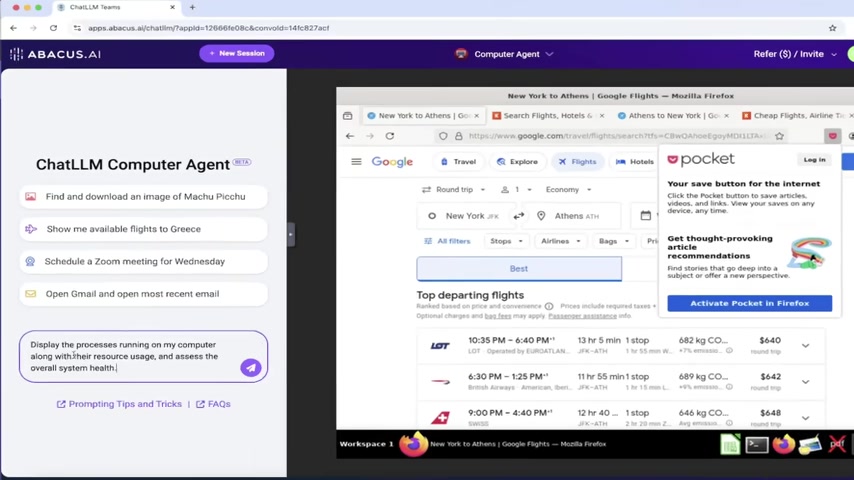Open Prompting Tips and Tricks link
This screenshot has width=854, height=480.
point(119,404)
